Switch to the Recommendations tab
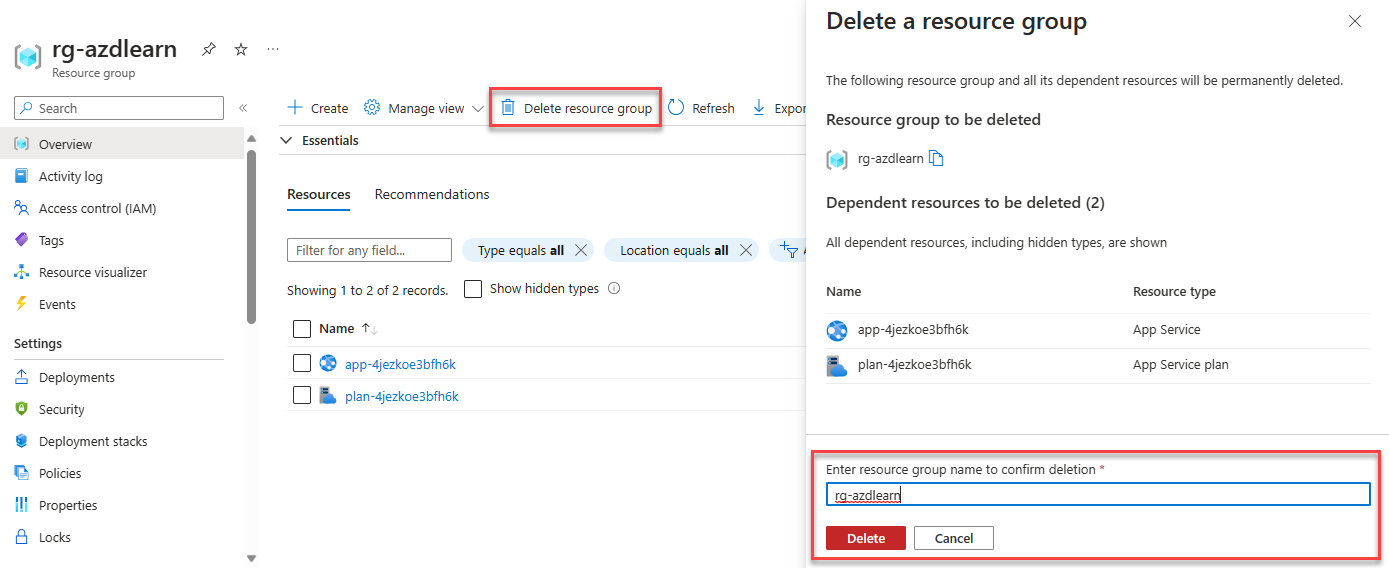The height and width of the screenshot is (568, 1389). [x=432, y=194]
